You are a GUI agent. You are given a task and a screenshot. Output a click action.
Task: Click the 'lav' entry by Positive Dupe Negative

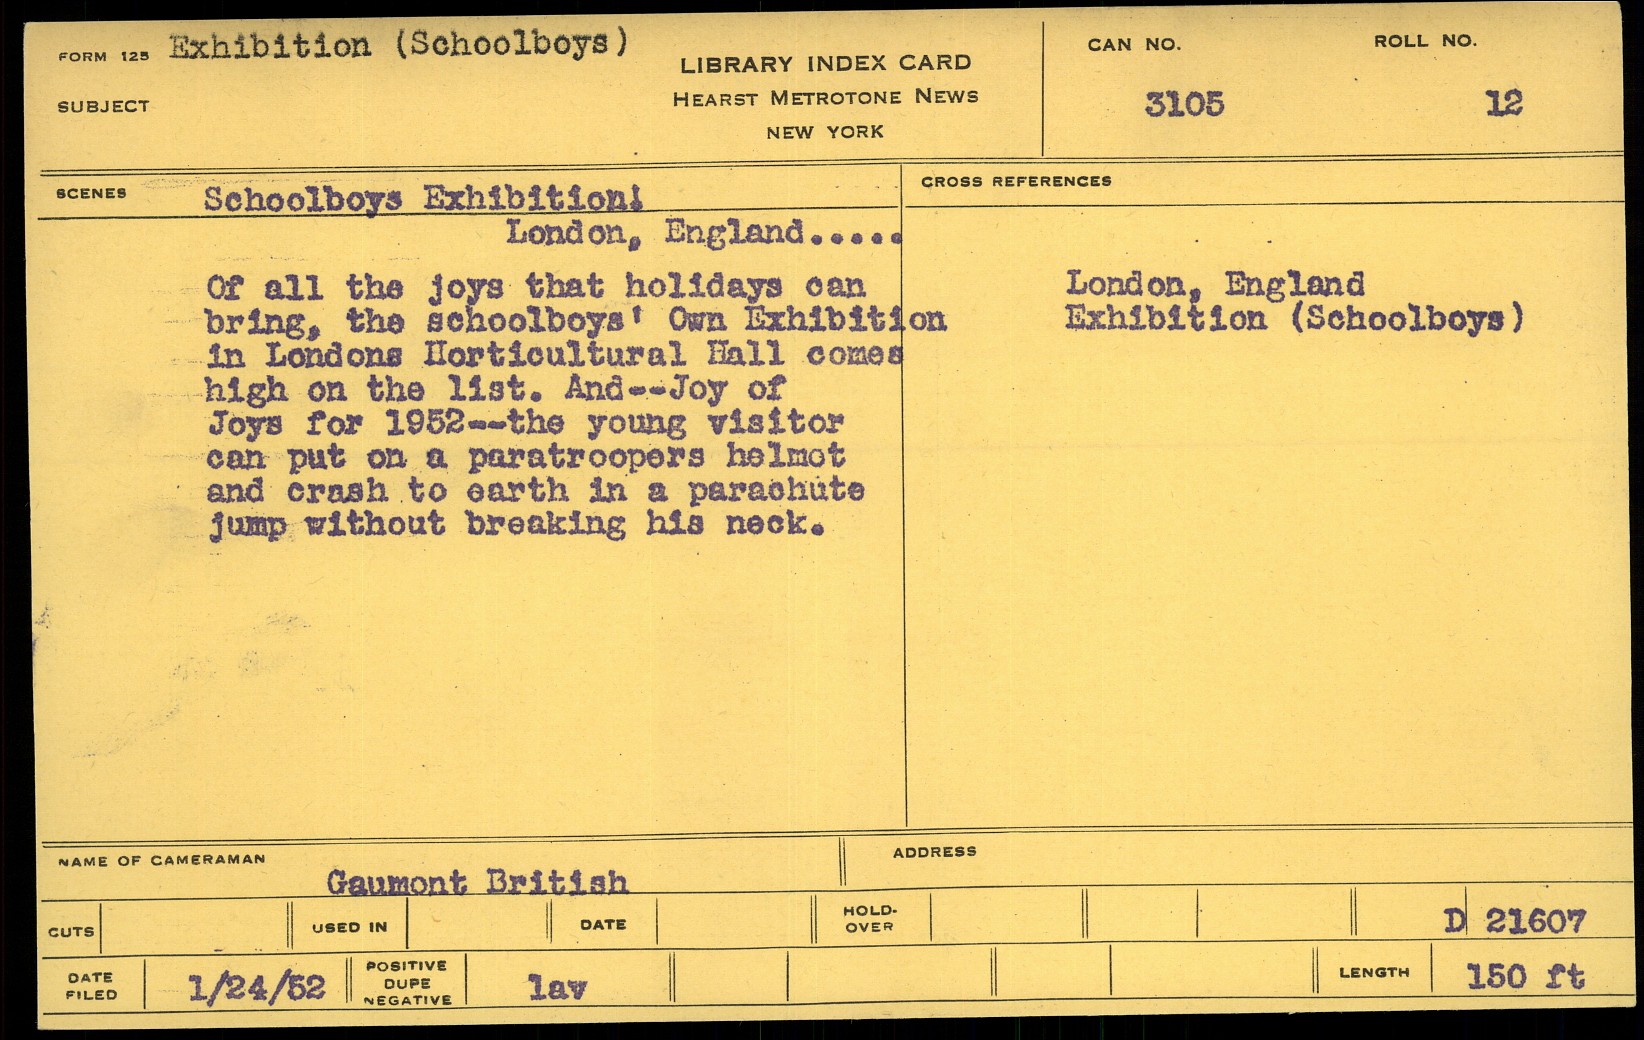click(x=557, y=988)
